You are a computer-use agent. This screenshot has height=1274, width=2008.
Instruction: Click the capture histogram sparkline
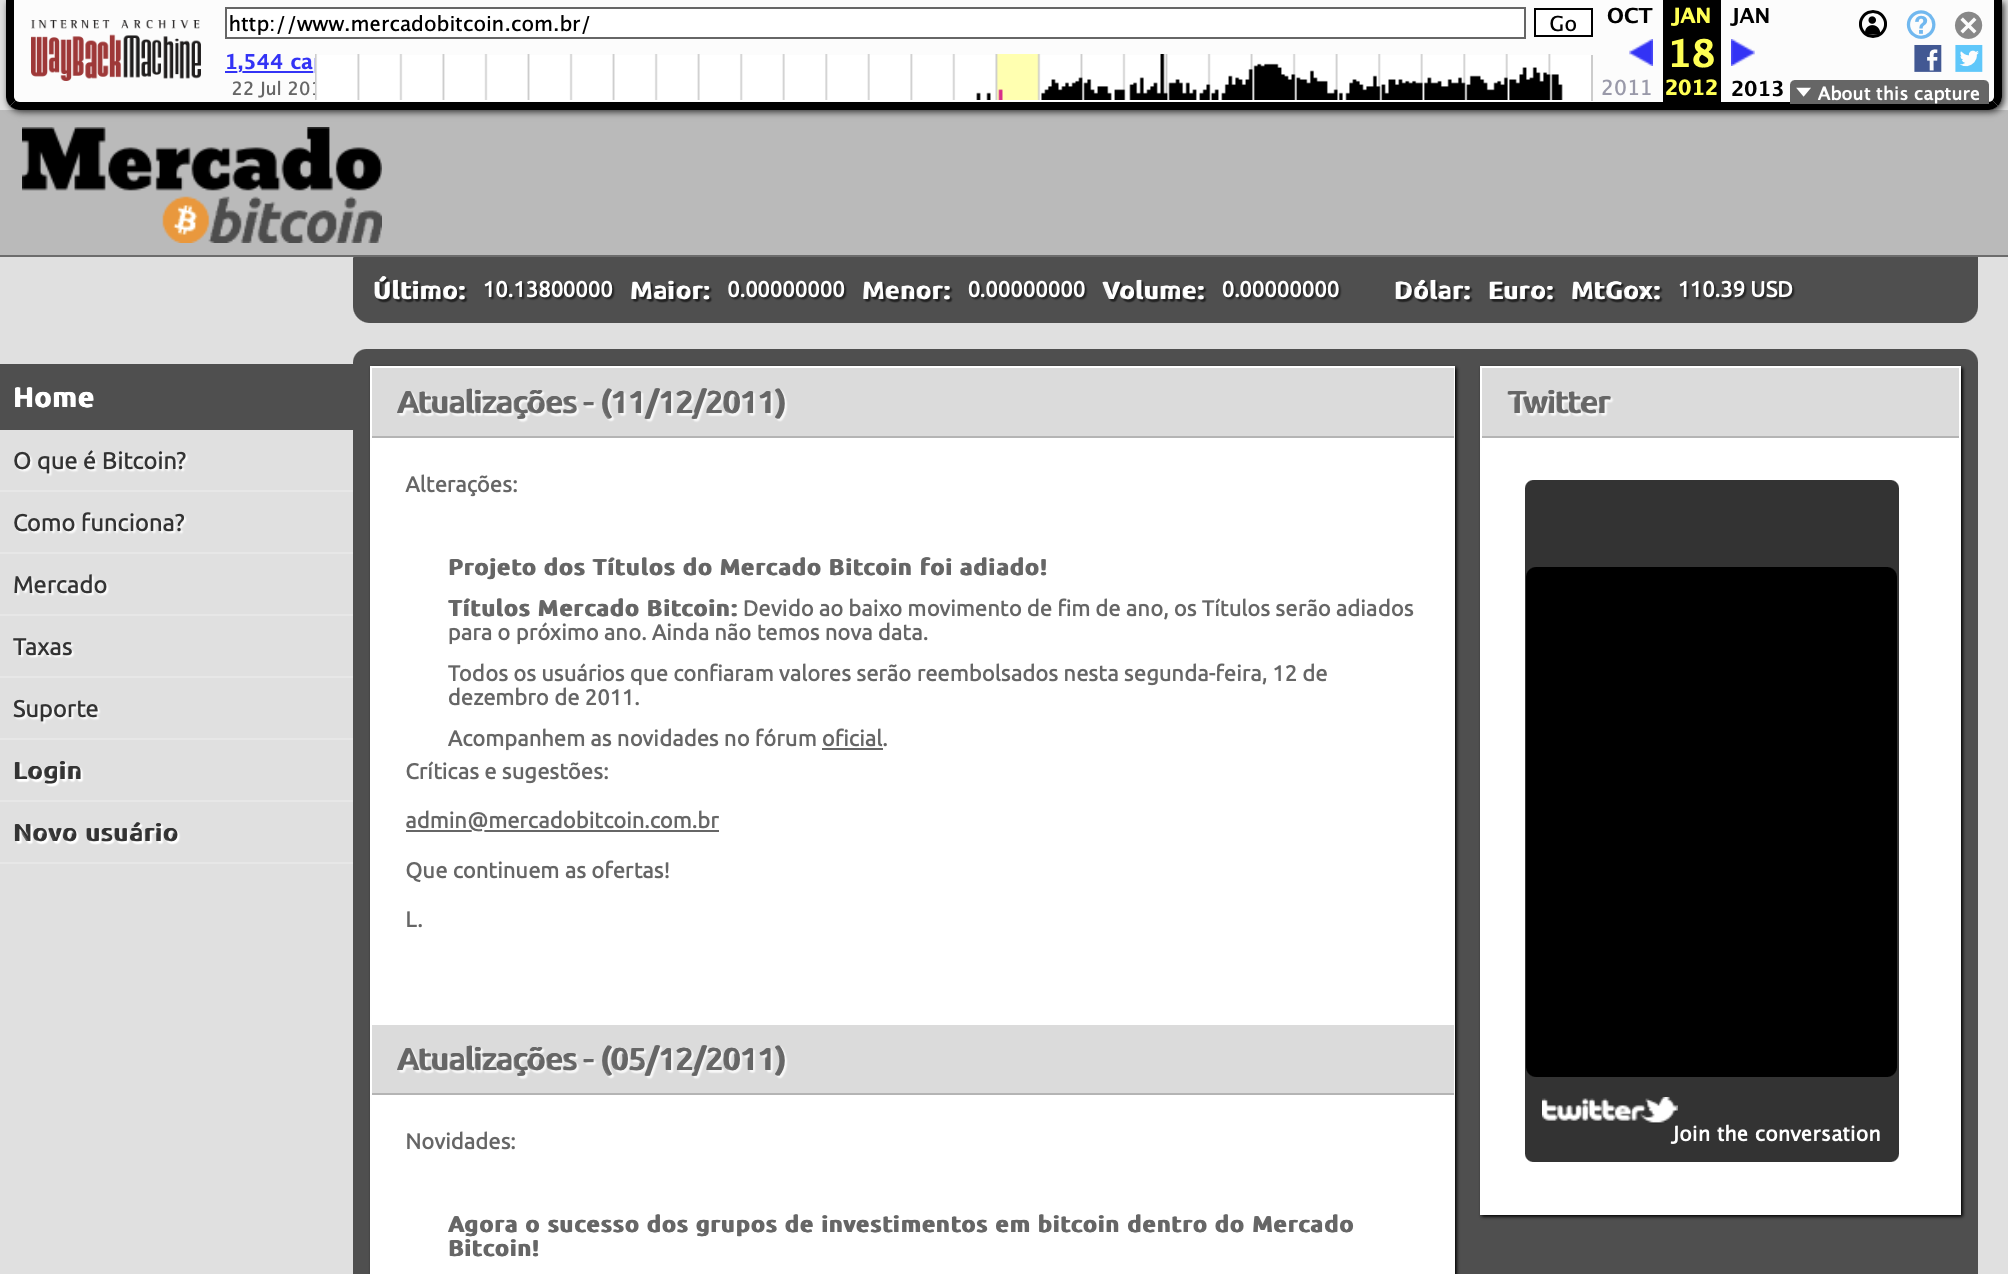click(x=955, y=77)
